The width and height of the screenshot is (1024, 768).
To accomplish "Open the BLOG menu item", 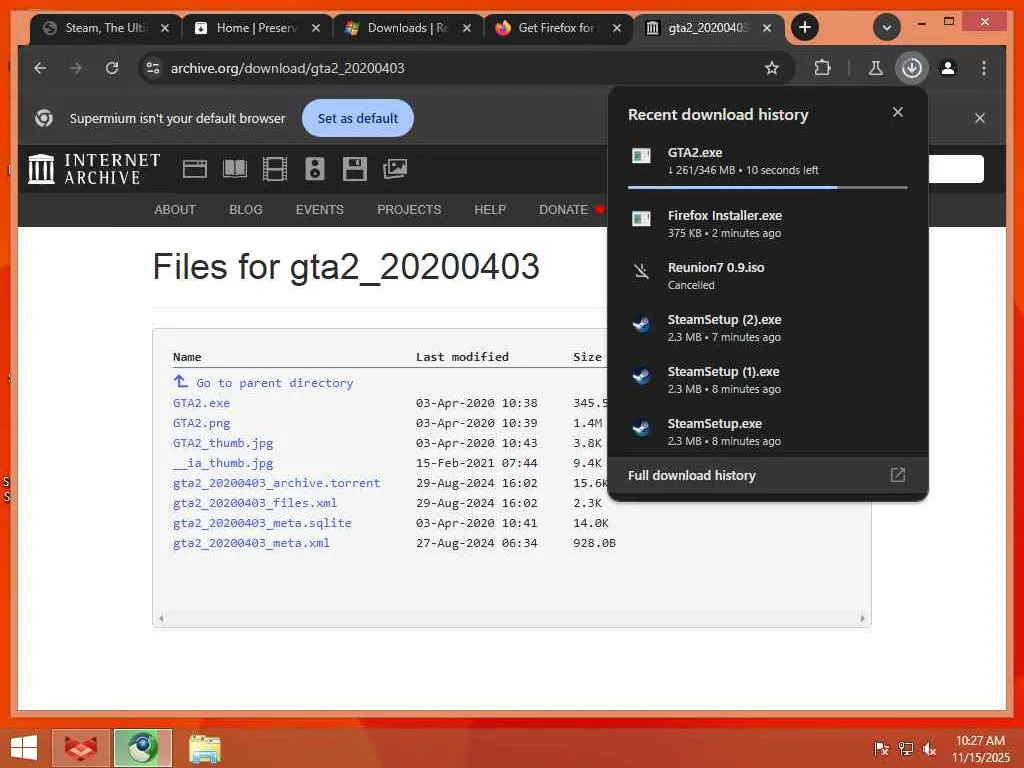I will [246, 210].
